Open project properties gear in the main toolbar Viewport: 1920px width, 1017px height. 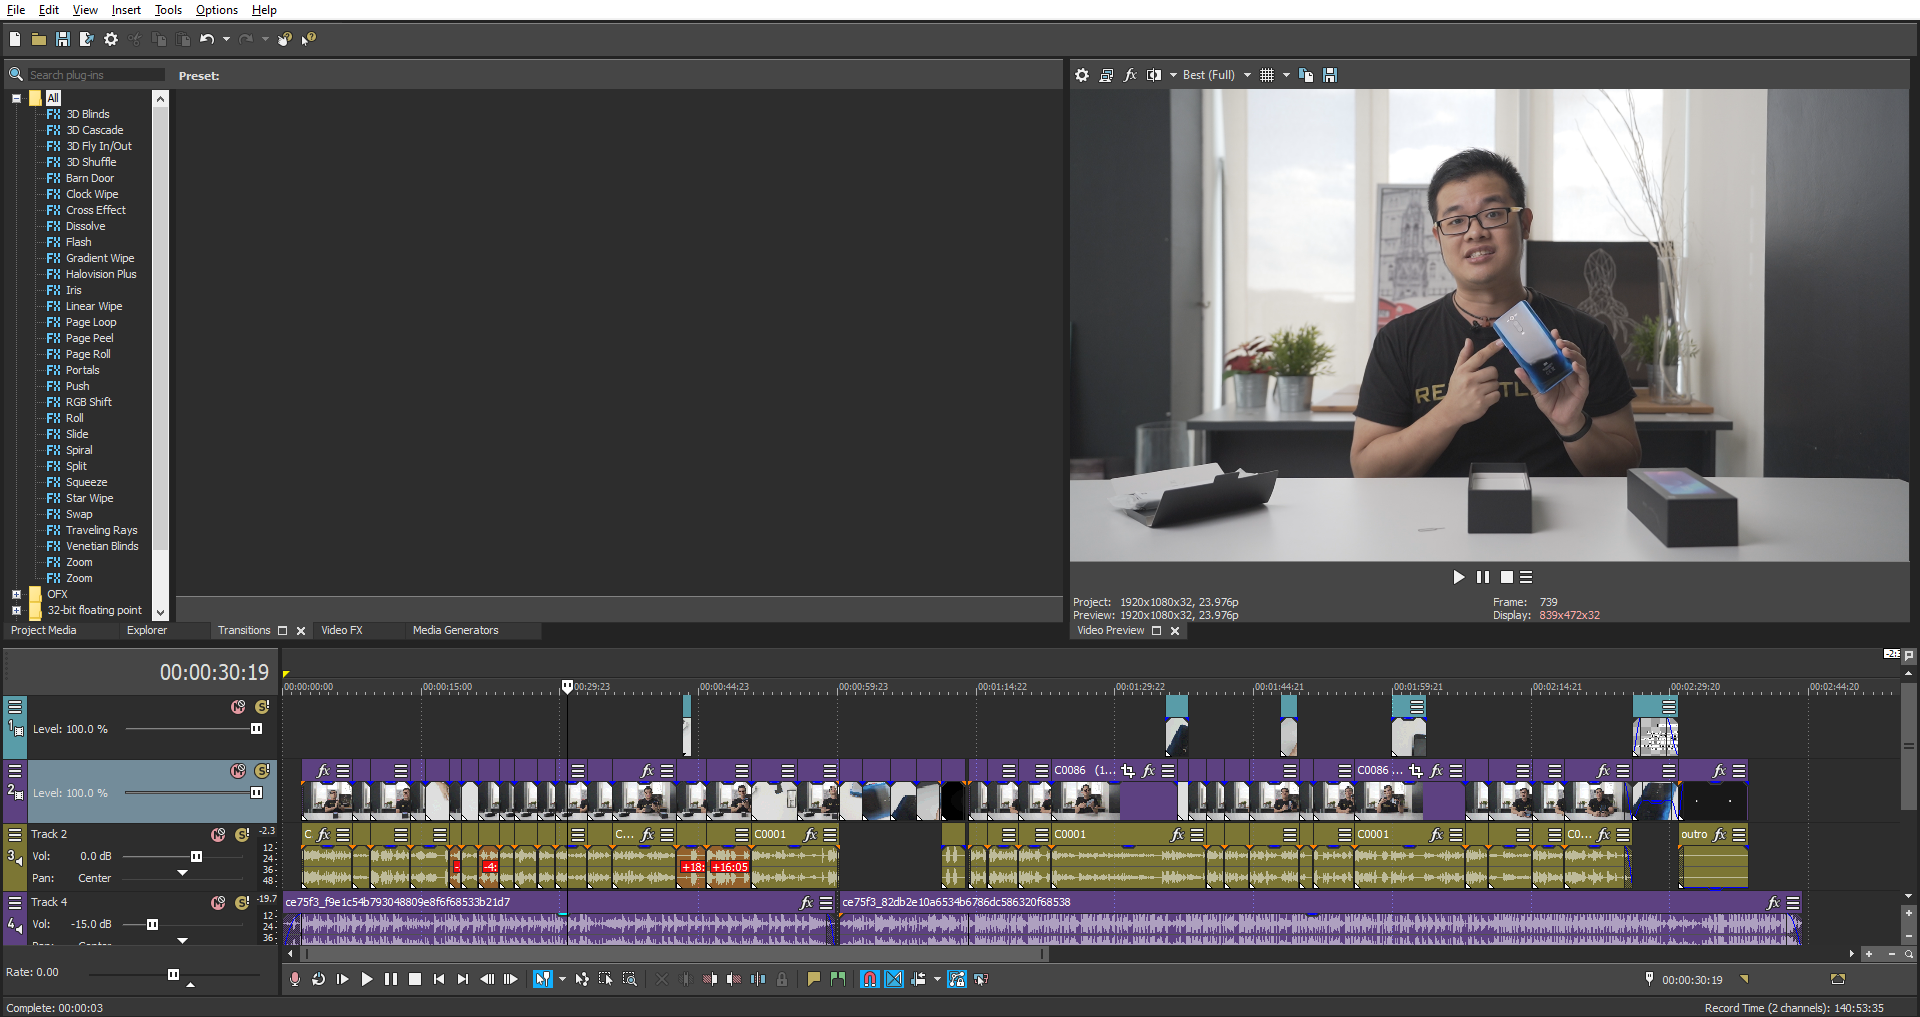[111, 39]
